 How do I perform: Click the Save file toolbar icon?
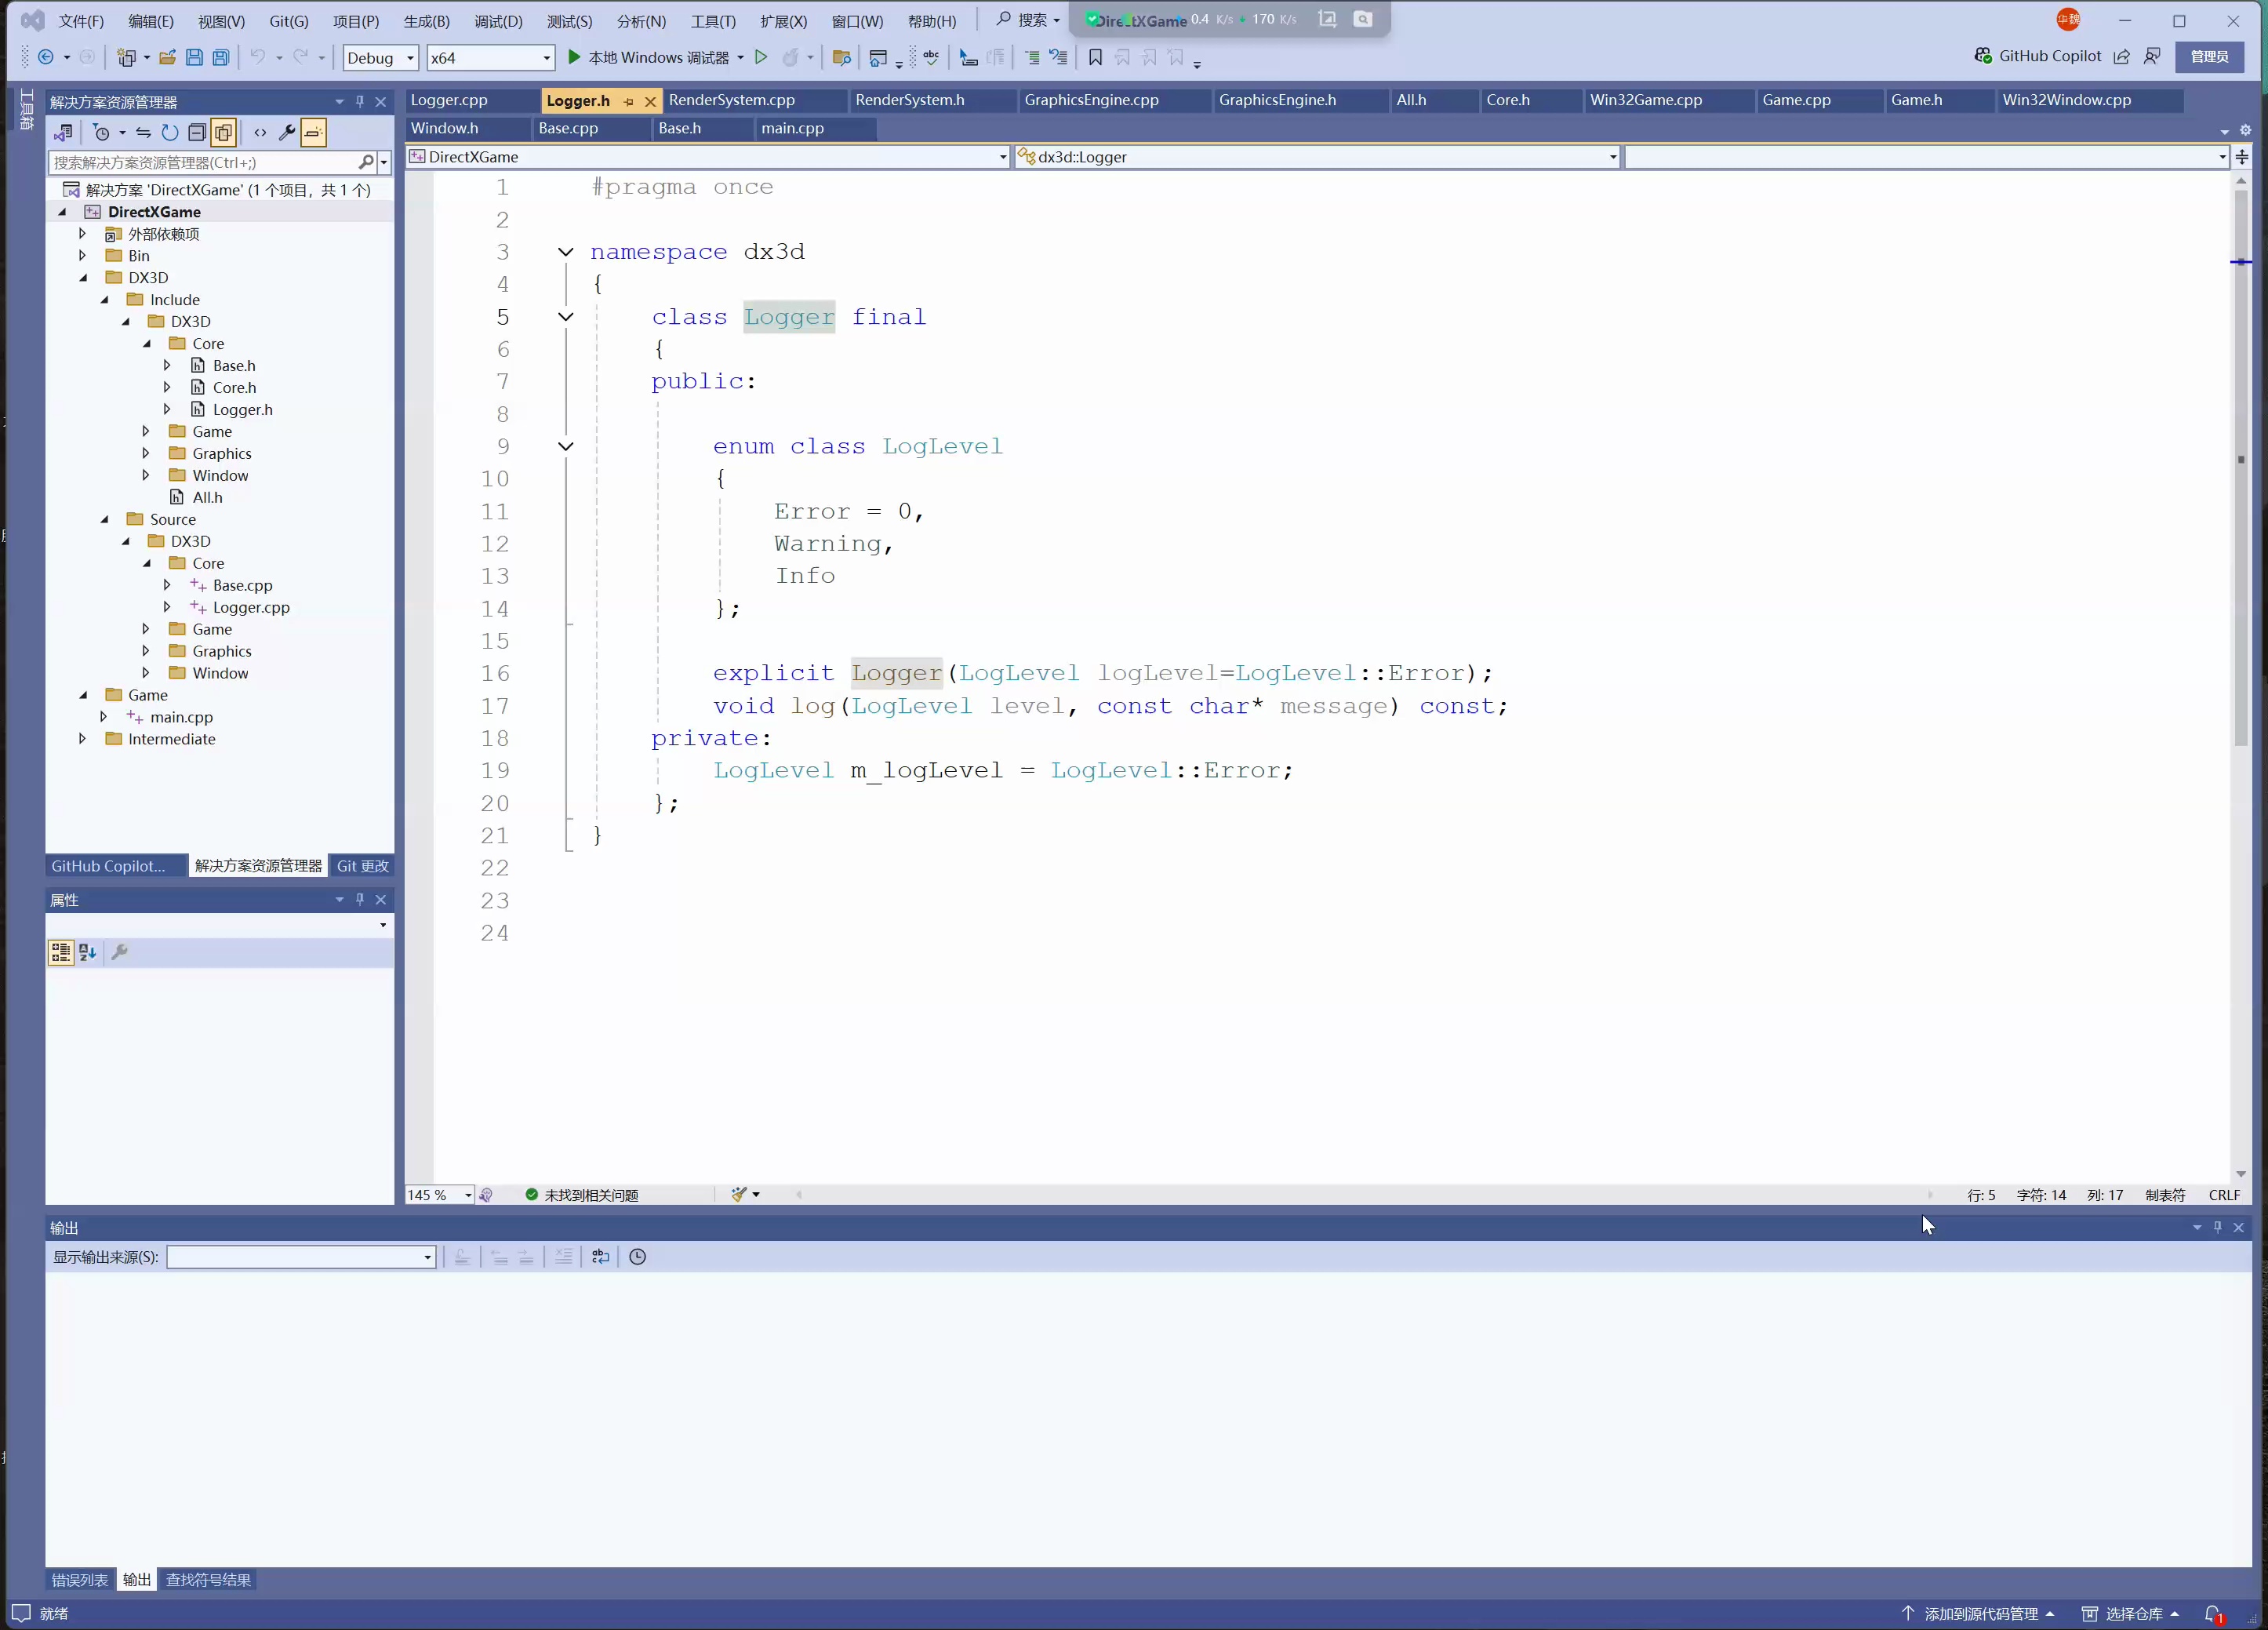[x=194, y=58]
